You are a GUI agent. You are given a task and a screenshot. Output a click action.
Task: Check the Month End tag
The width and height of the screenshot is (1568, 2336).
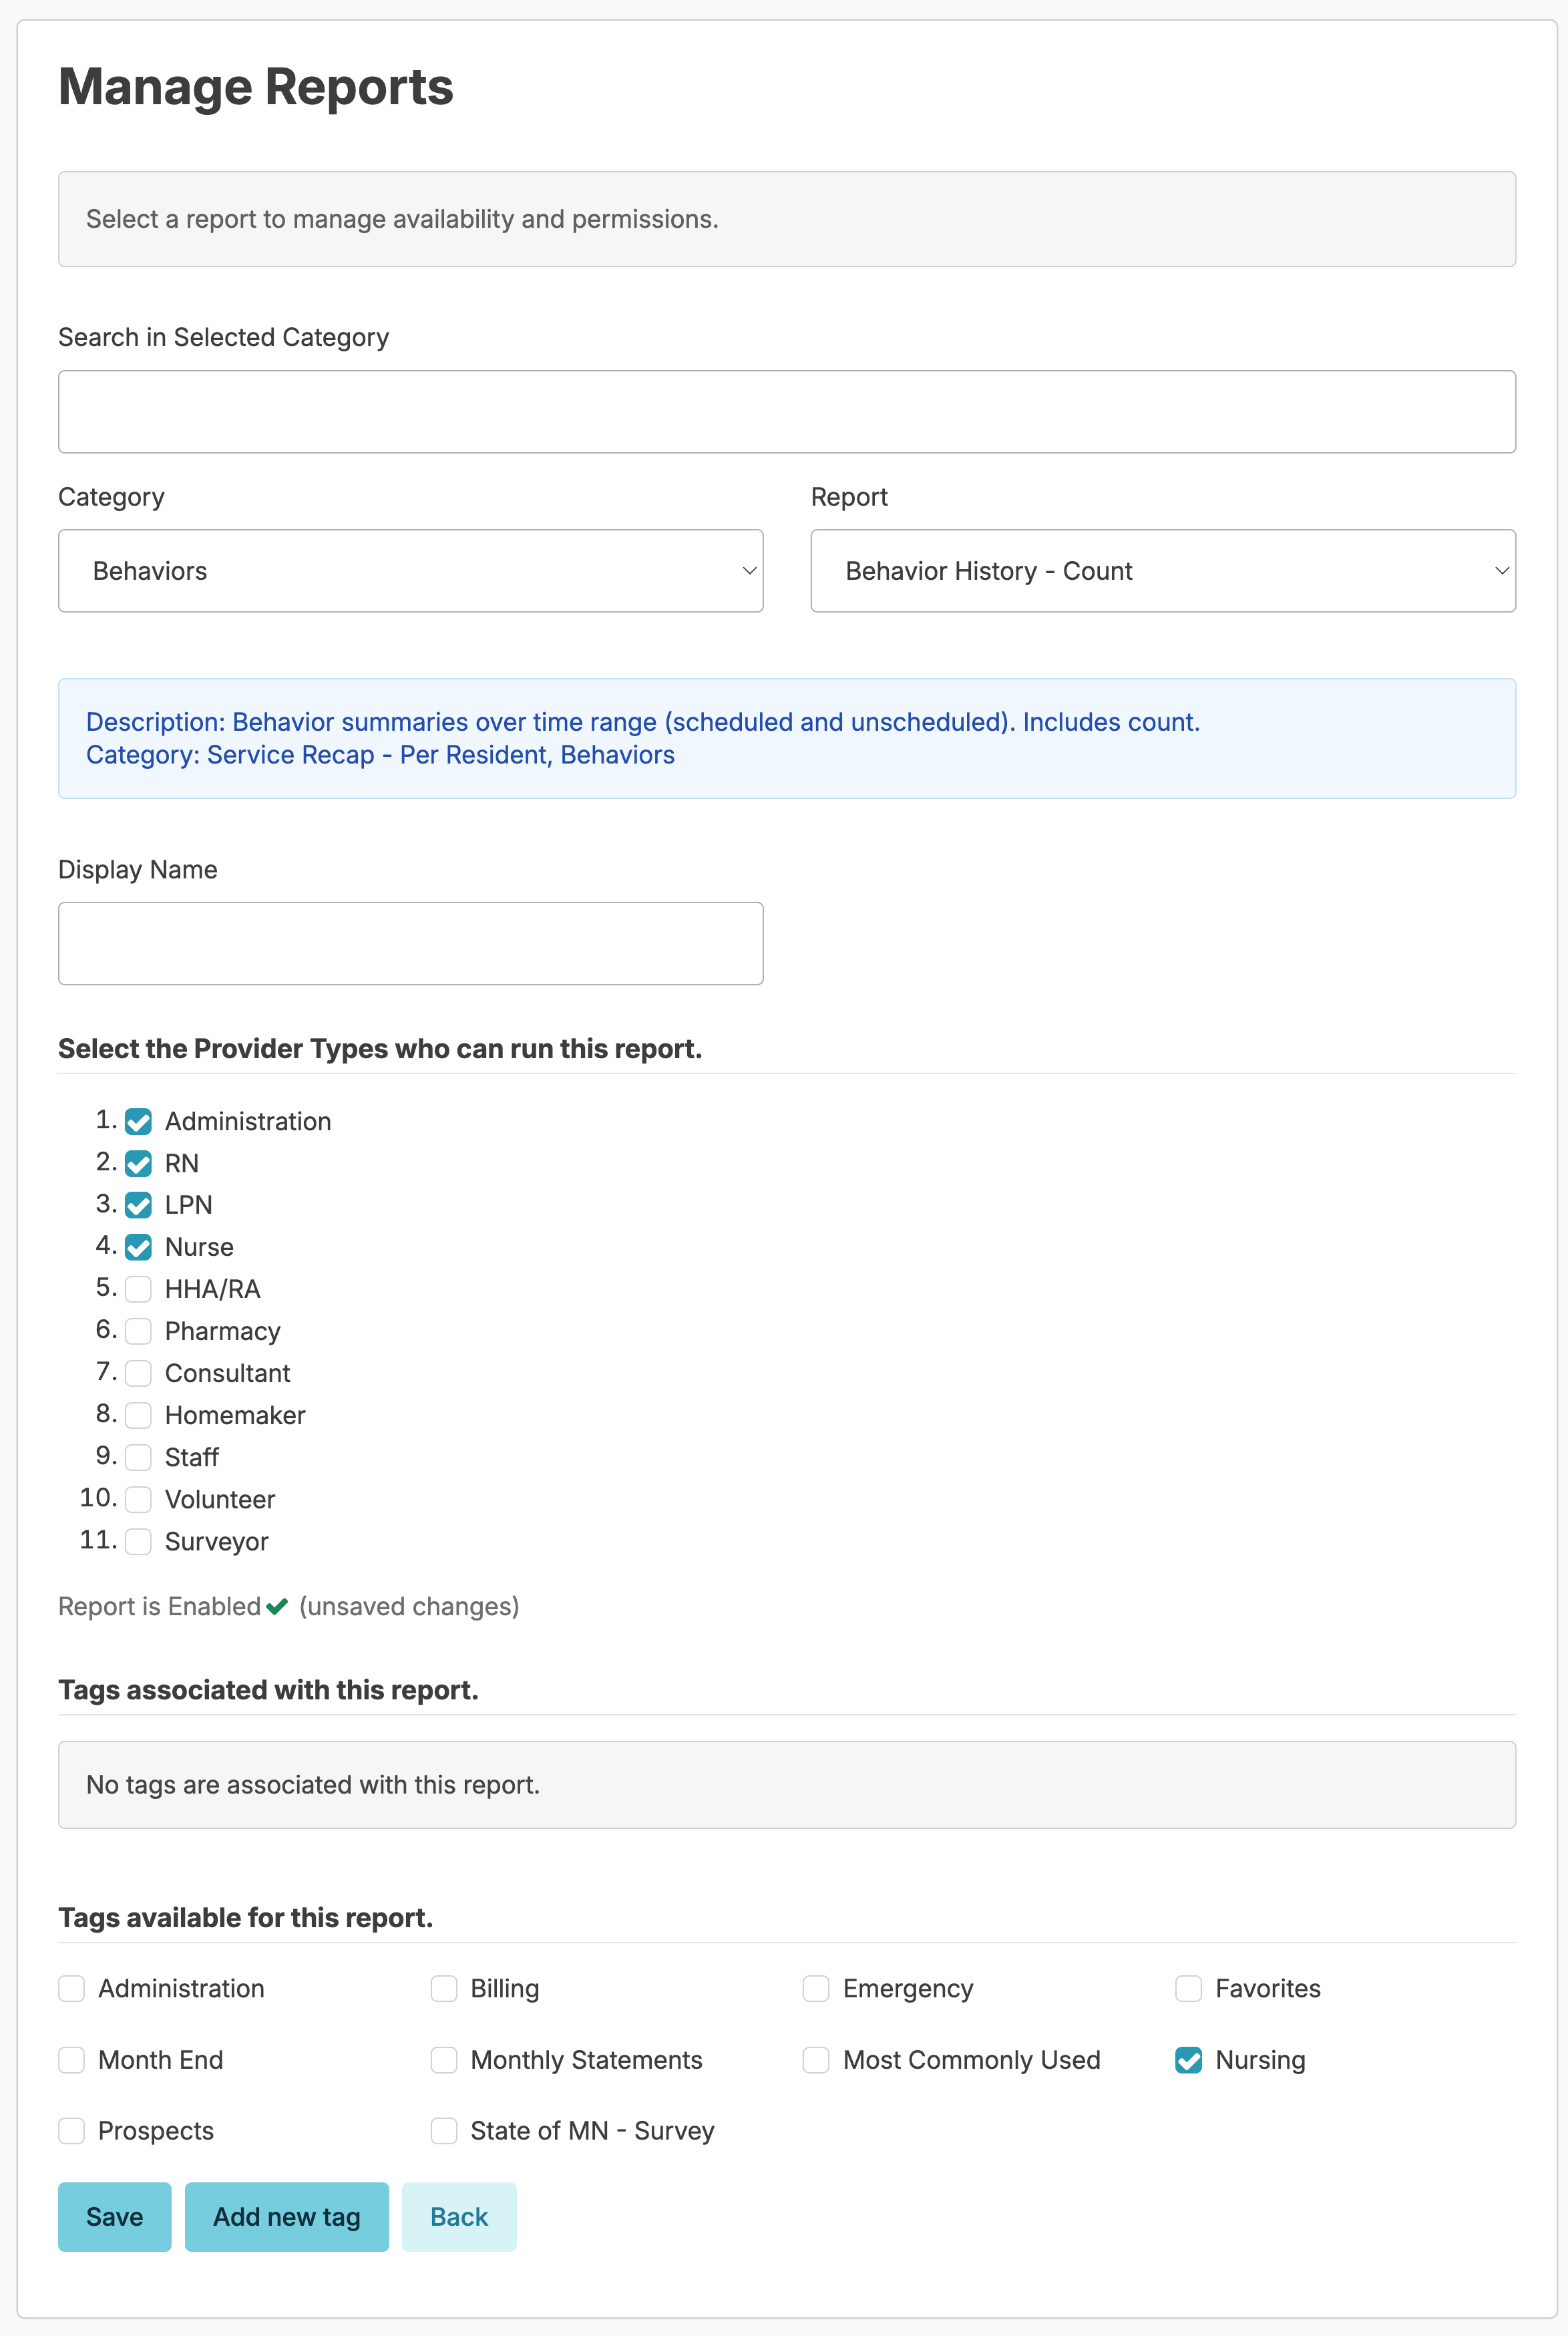[x=72, y=2060]
